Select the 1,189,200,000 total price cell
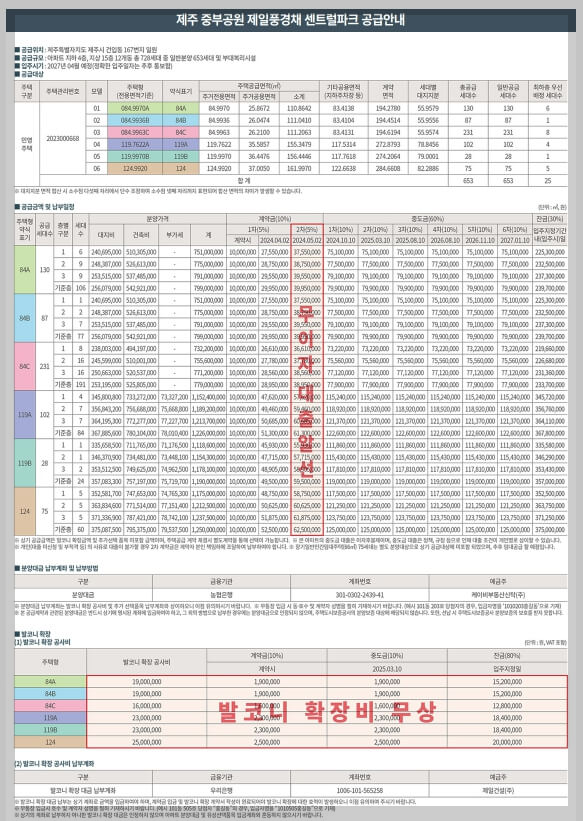This screenshot has height=821, width=583. pyautogui.click(x=208, y=409)
